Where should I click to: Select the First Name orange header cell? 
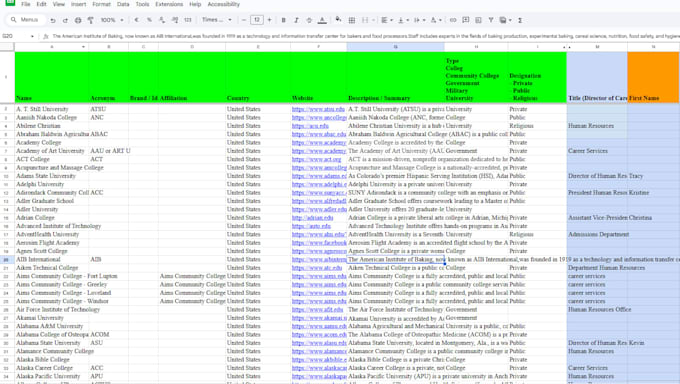tap(653, 77)
